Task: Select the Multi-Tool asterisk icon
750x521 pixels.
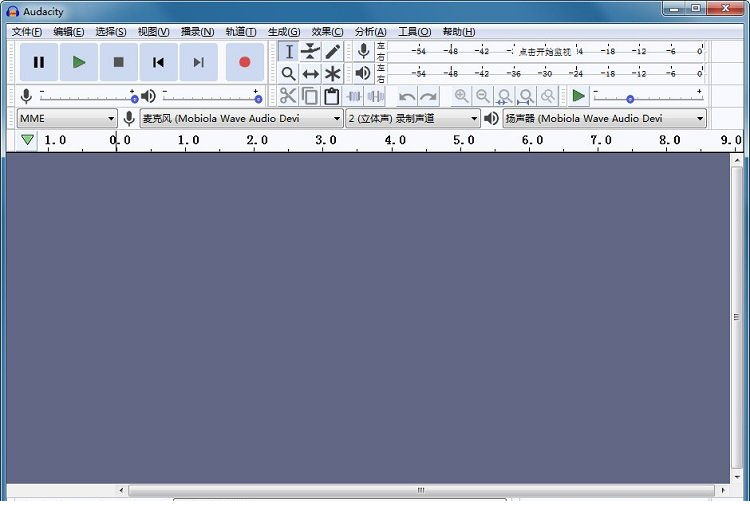Action: coord(333,74)
